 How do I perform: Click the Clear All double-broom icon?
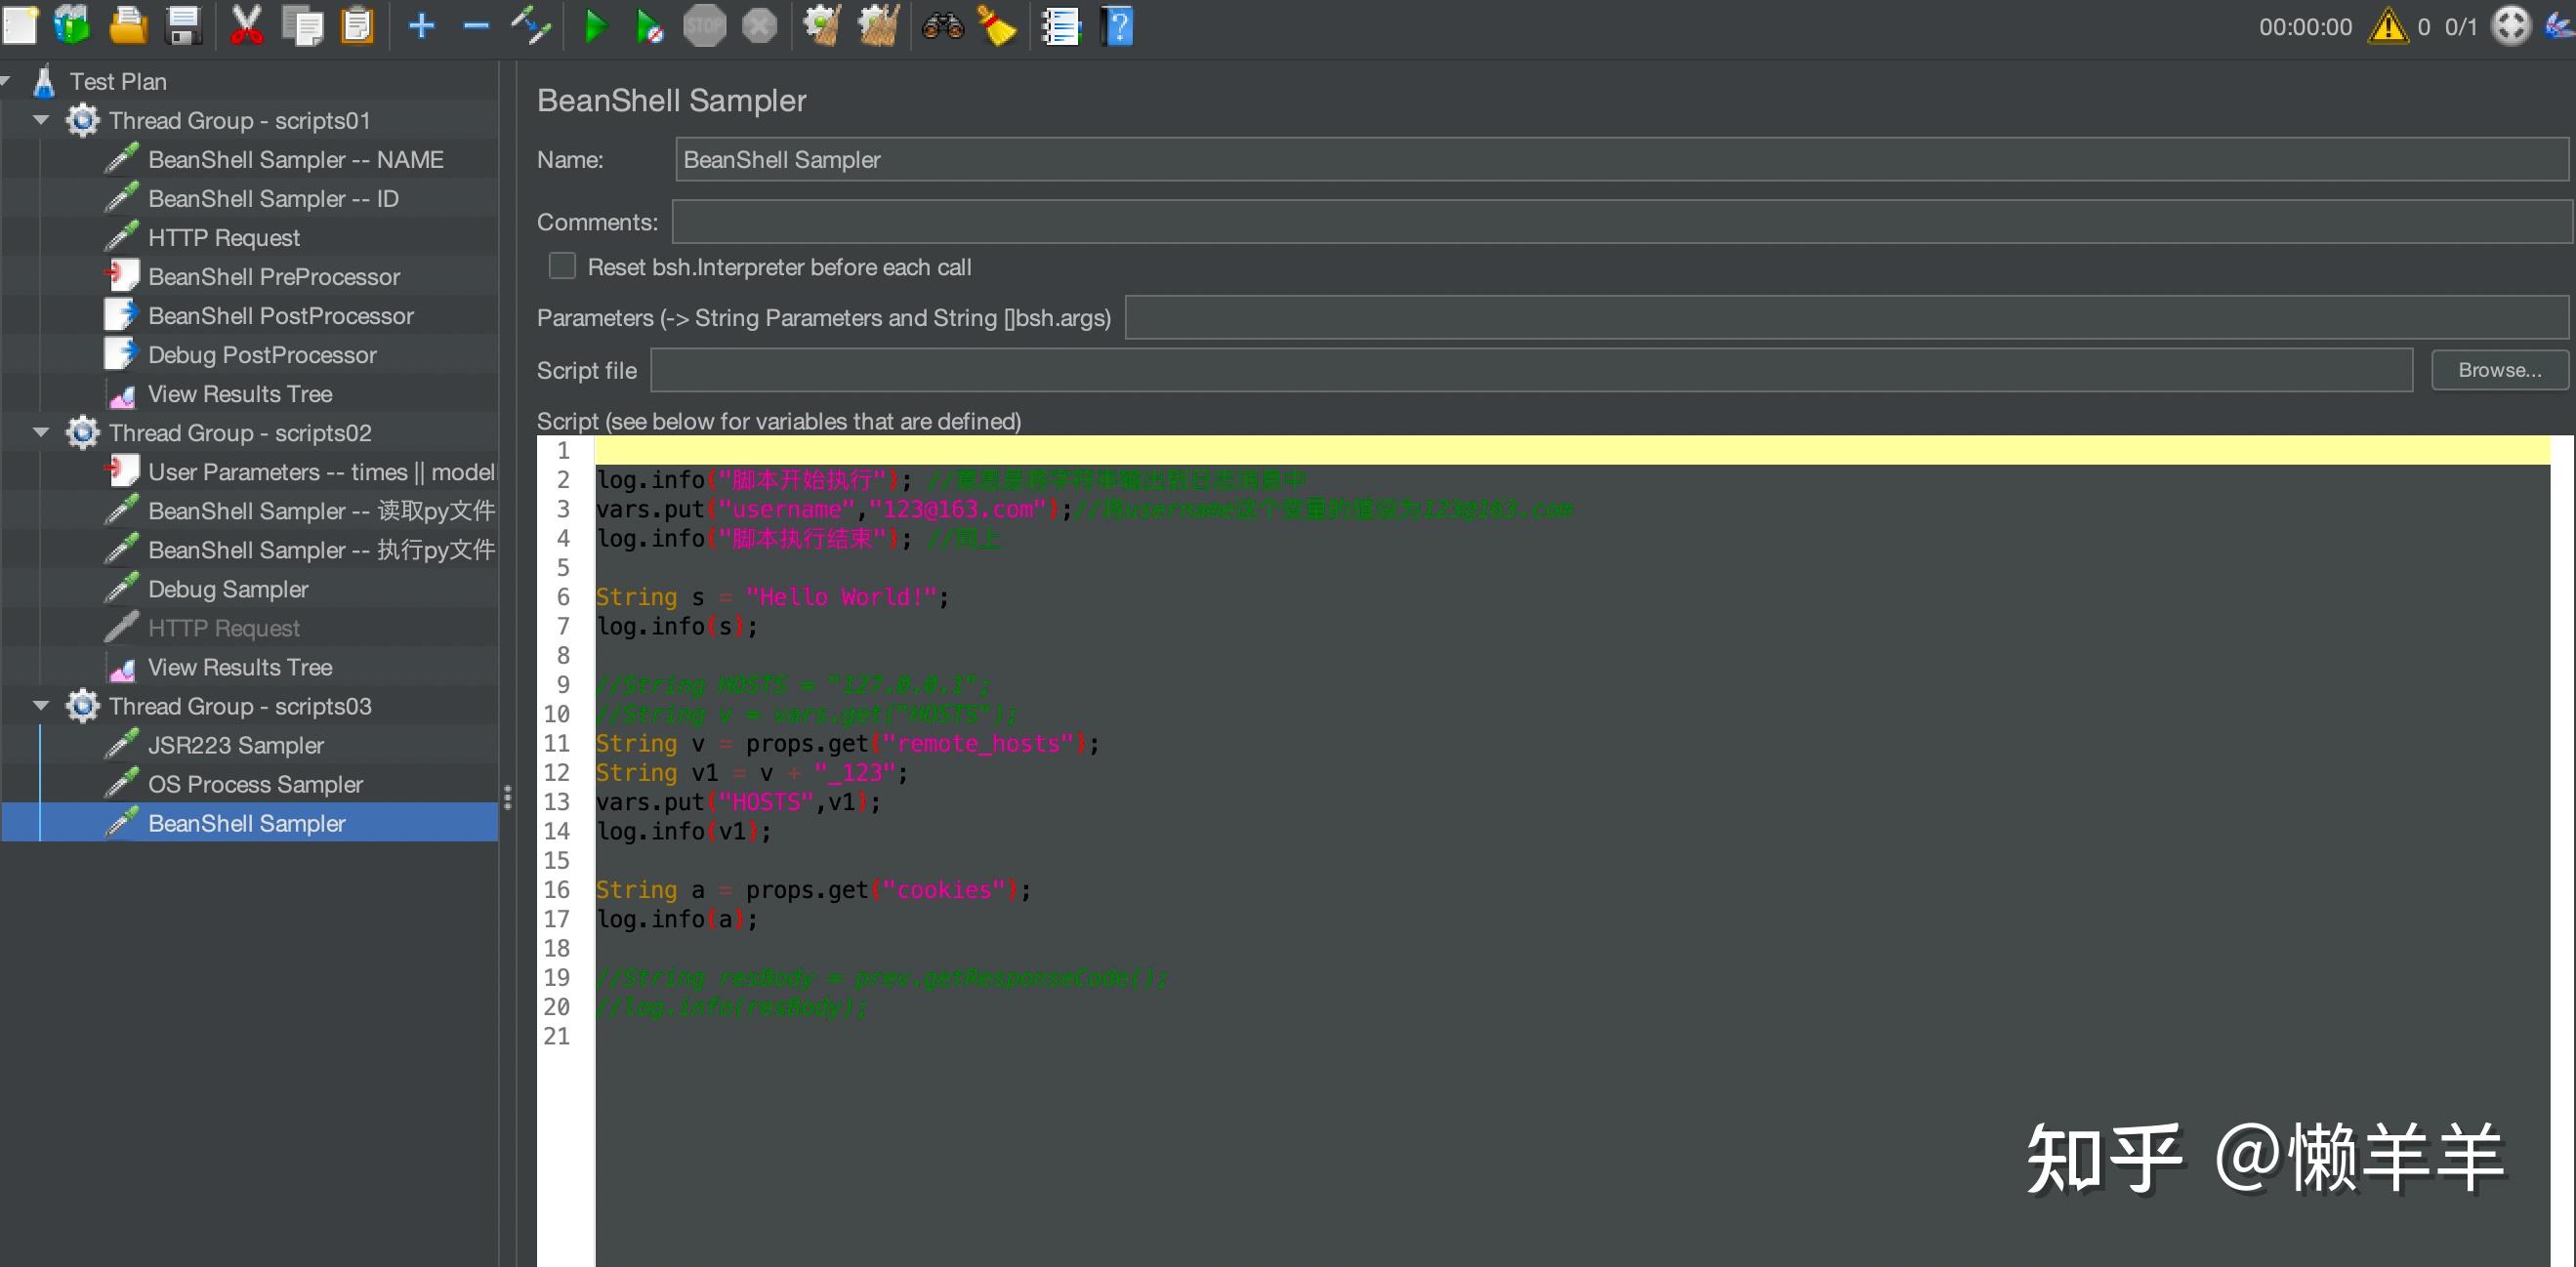point(879,26)
